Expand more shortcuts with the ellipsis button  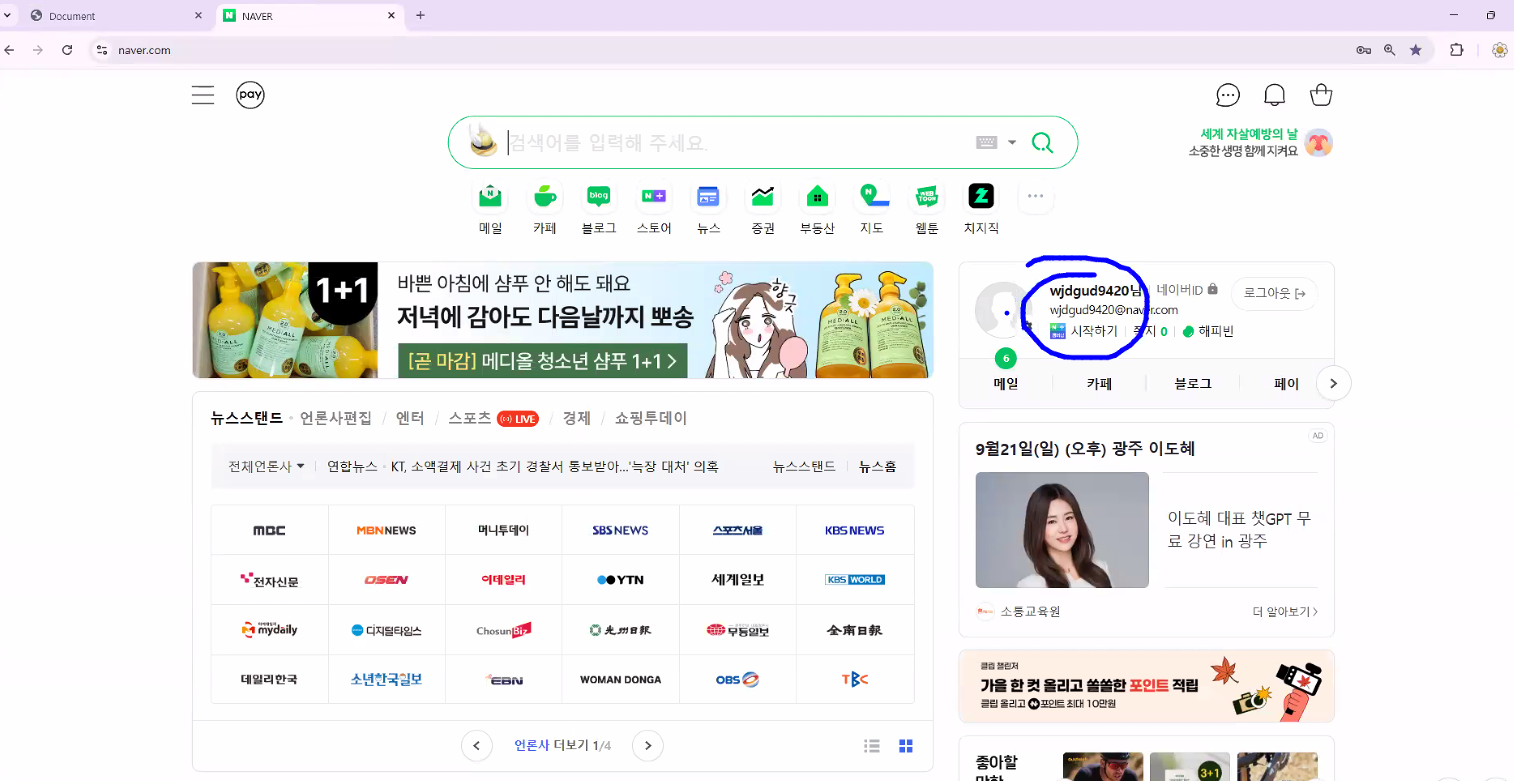pos(1035,196)
